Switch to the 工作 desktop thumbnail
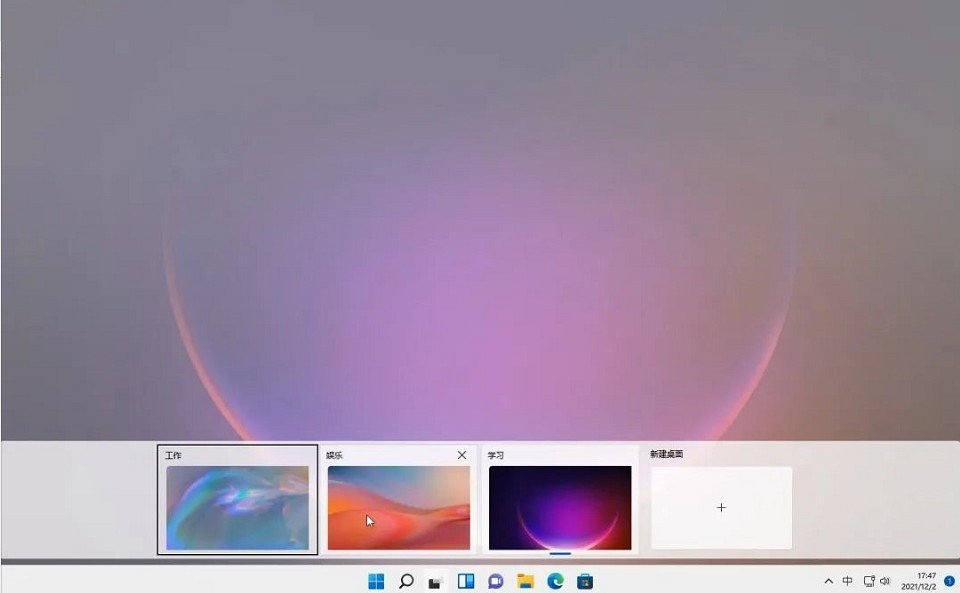Screen dimensions: 960x593 click(238, 507)
